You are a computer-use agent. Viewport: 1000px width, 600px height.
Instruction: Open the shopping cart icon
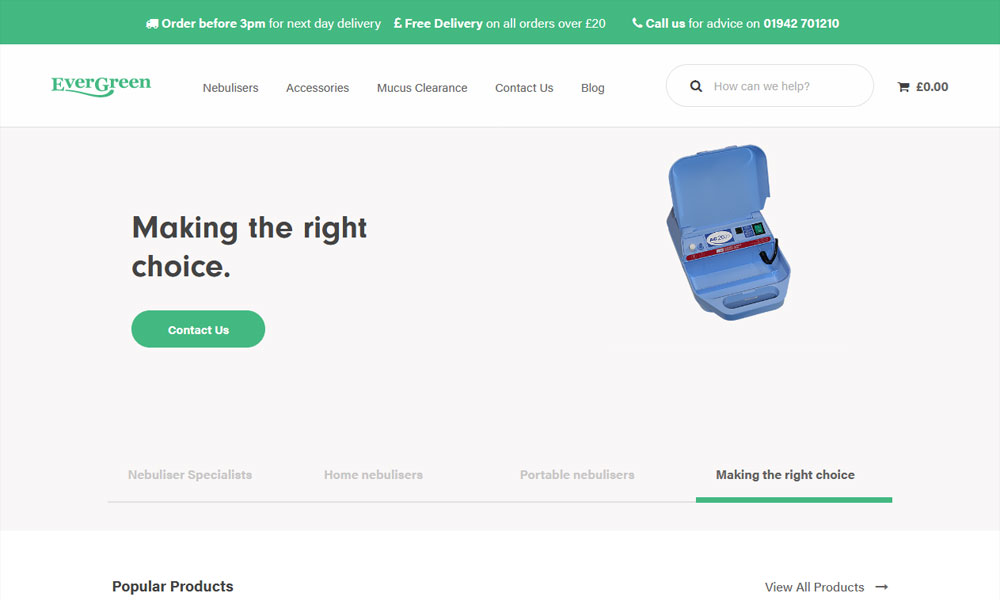904,87
